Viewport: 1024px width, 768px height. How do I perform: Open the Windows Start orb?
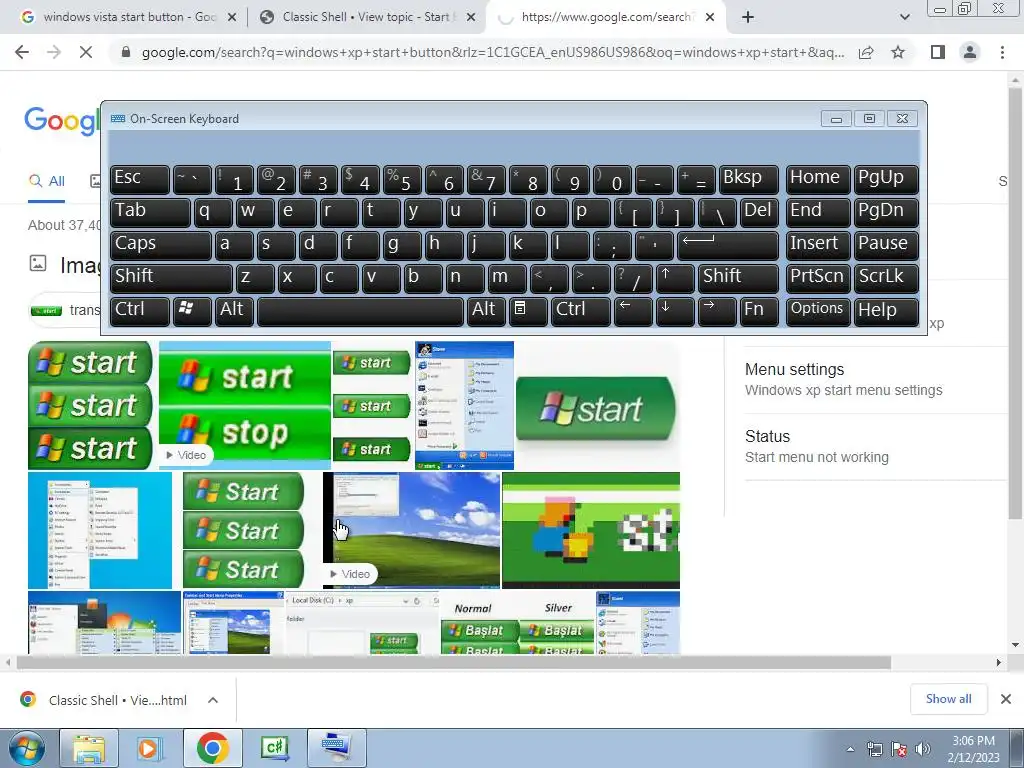26,748
